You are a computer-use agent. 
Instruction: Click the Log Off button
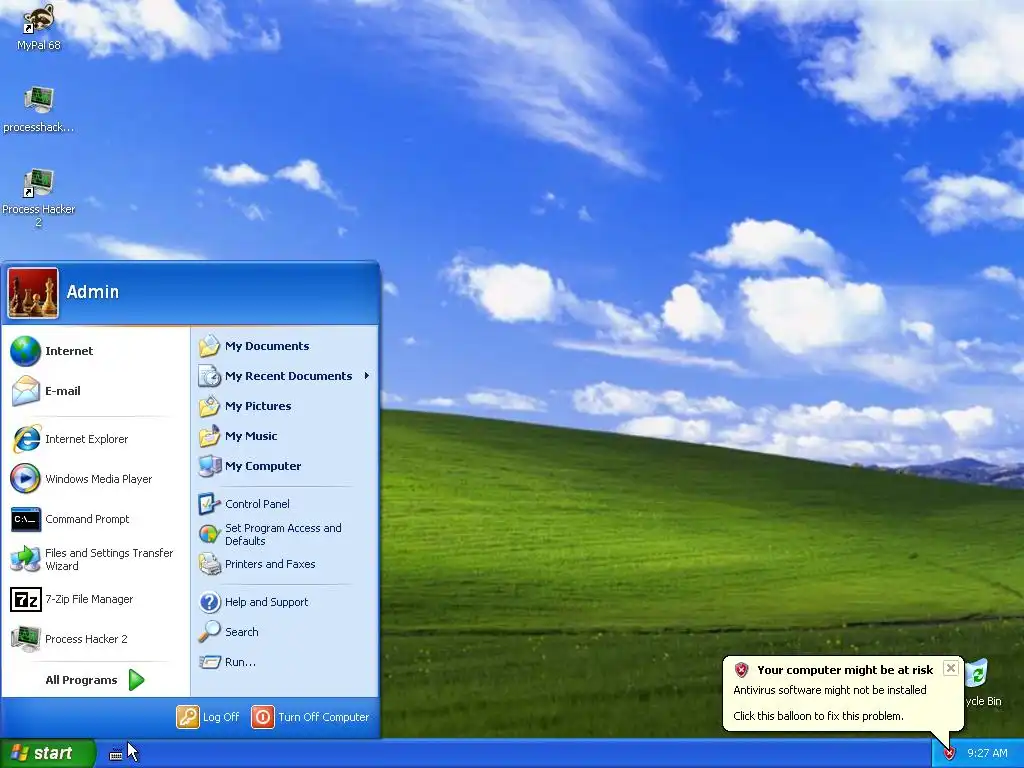[x=208, y=717]
